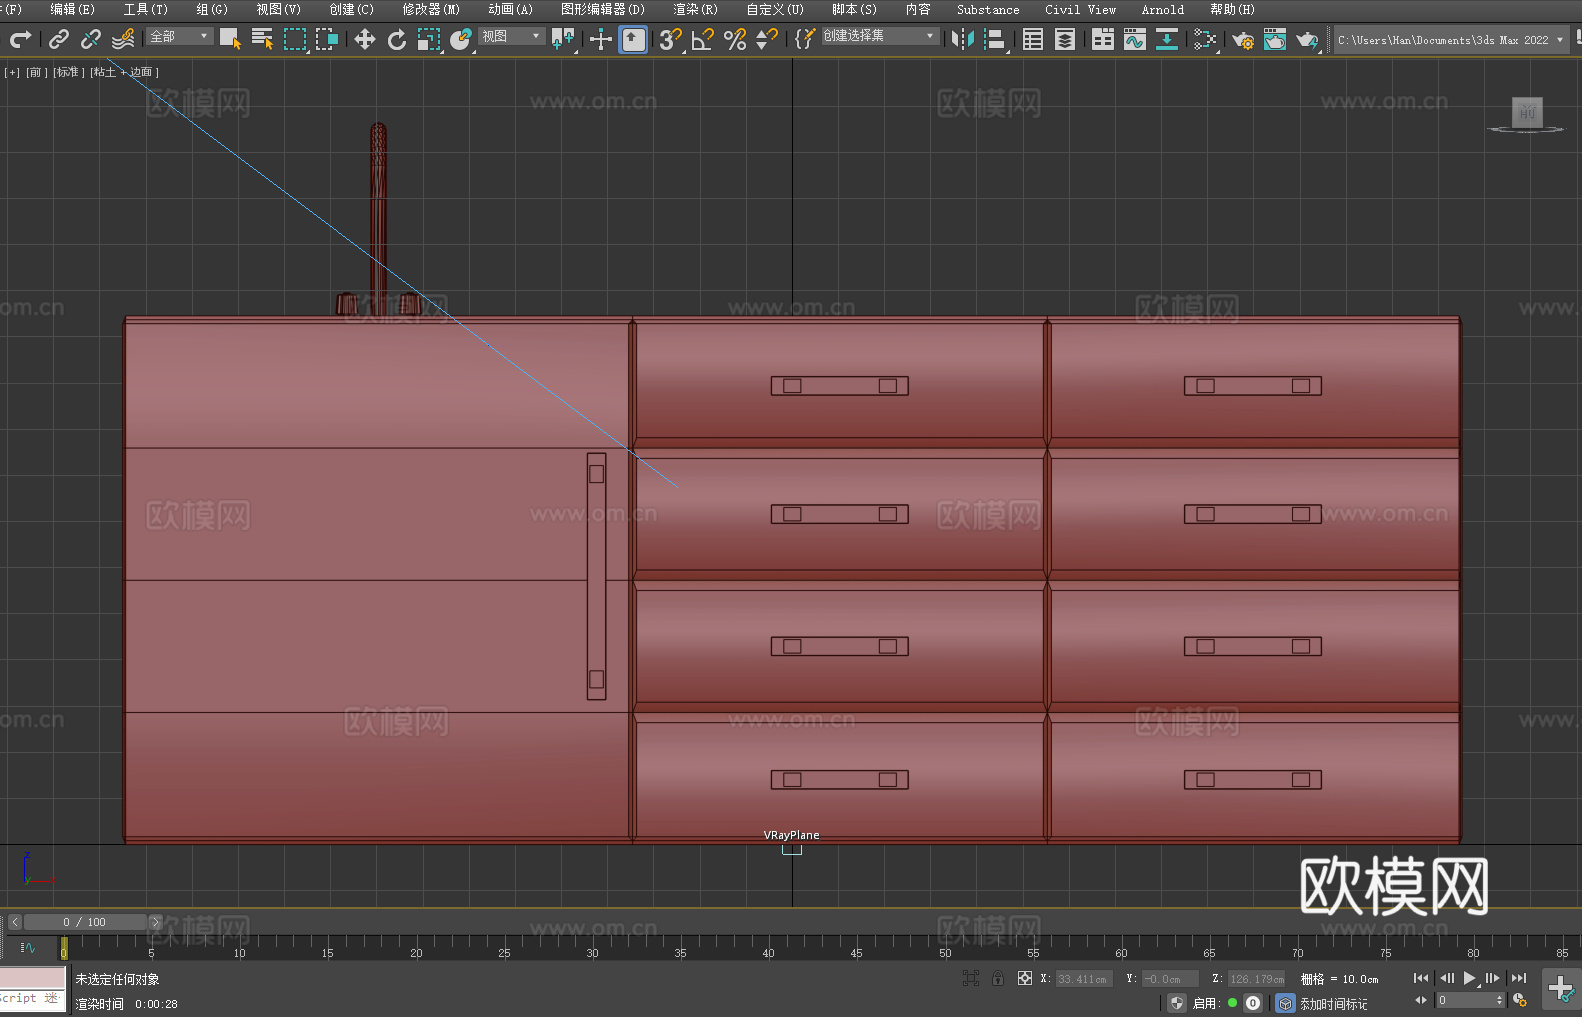Open the 修改器(M) menu

point(431,9)
